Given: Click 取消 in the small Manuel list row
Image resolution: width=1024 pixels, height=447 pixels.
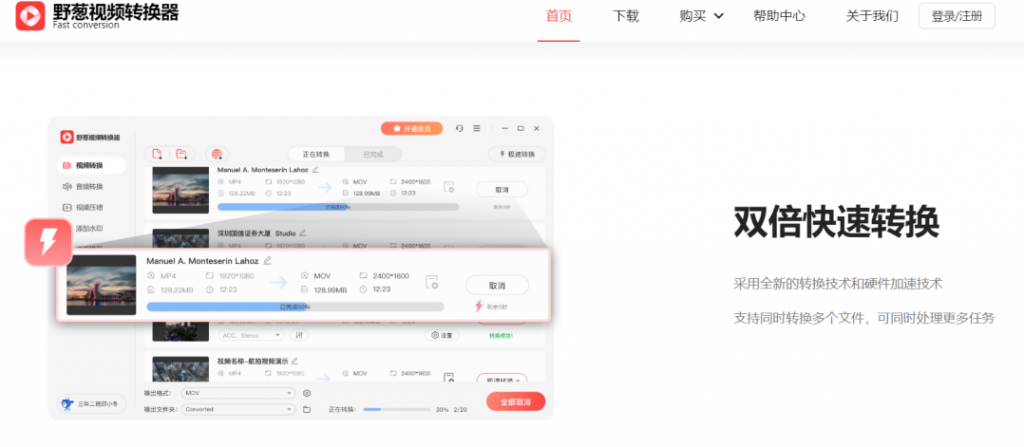Looking at the screenshot, I should (x=502, y=190).
